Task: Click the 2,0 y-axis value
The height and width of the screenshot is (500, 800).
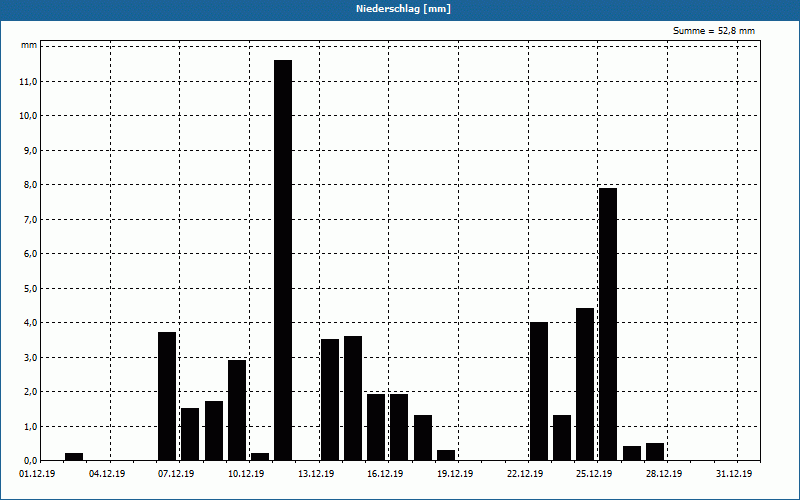Action: click(29, 391)
